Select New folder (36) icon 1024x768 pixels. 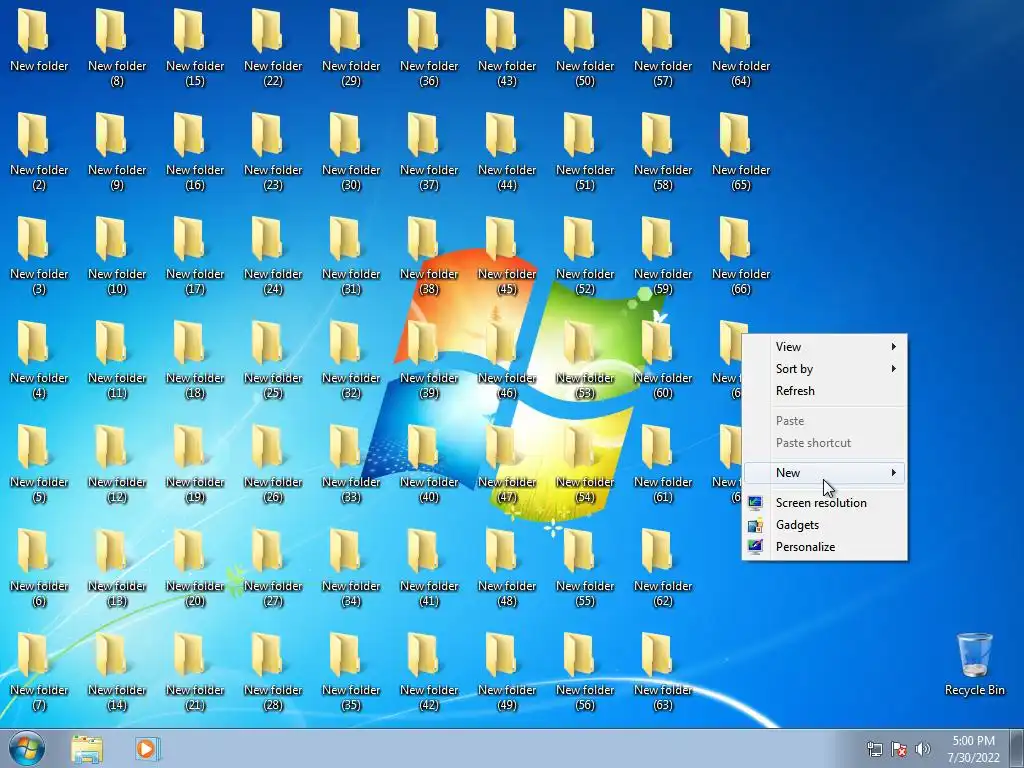(423, 31)
